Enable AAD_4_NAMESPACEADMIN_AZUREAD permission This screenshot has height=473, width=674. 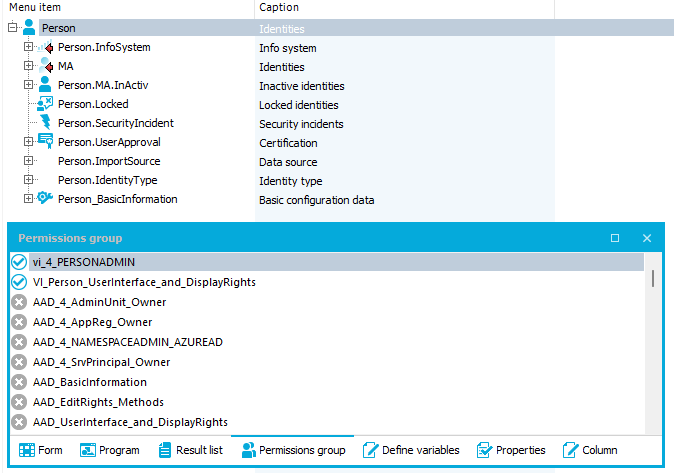coord(19,342)
